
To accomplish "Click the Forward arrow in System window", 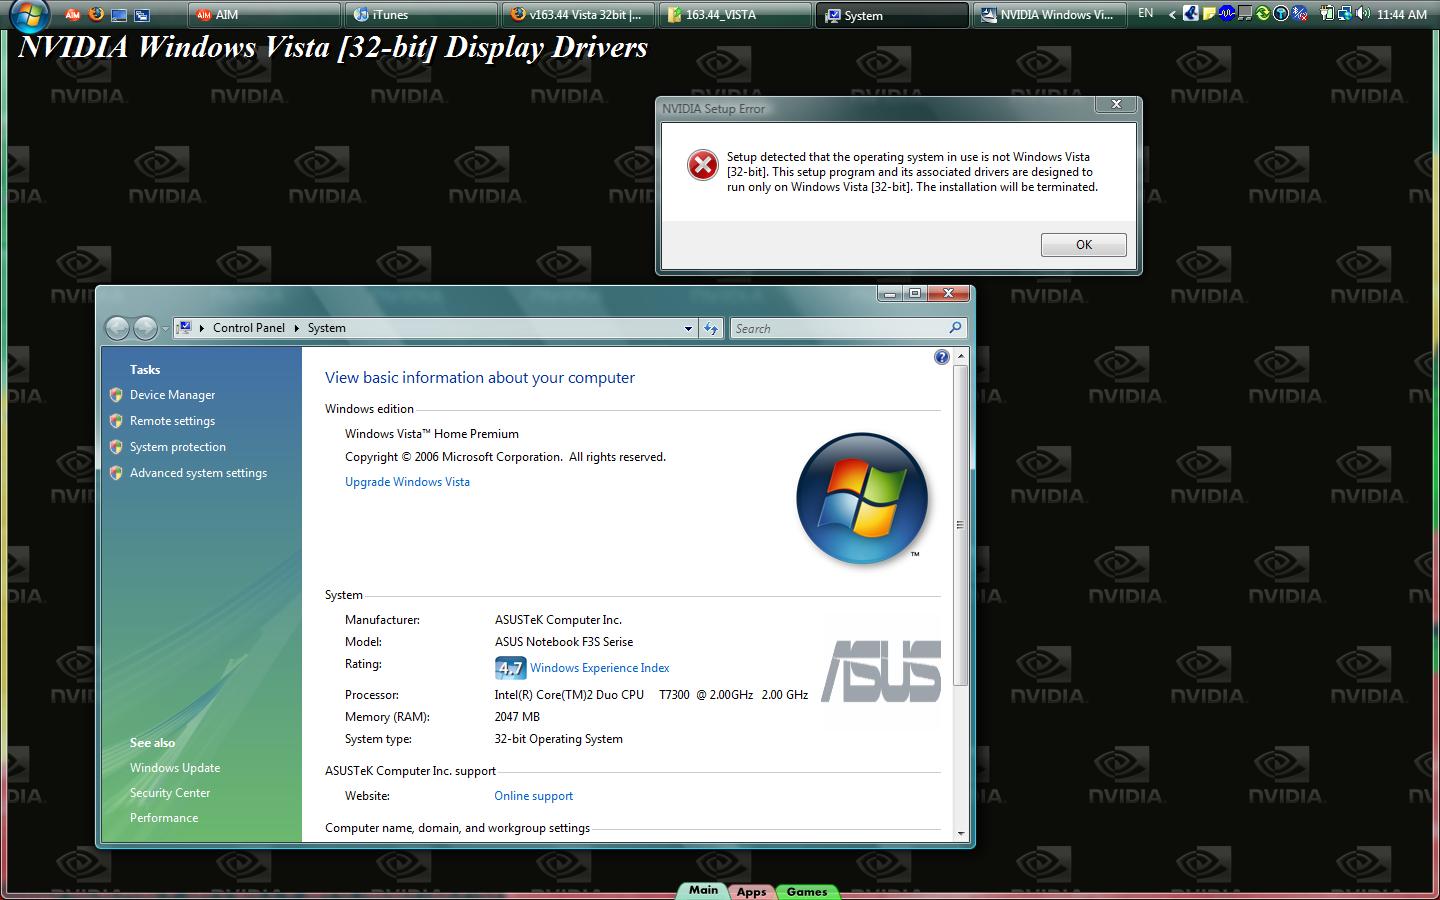I will [145, 328].
